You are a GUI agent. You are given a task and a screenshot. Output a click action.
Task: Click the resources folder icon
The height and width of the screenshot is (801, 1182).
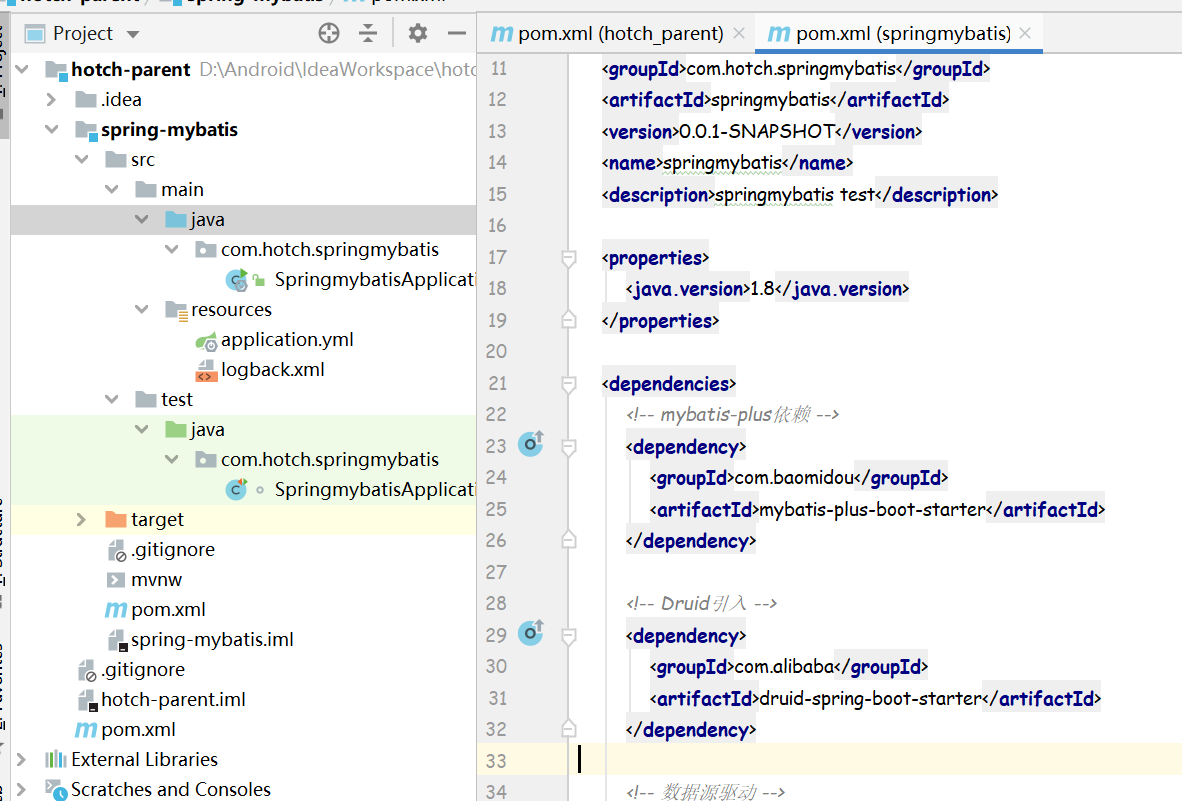176,310
